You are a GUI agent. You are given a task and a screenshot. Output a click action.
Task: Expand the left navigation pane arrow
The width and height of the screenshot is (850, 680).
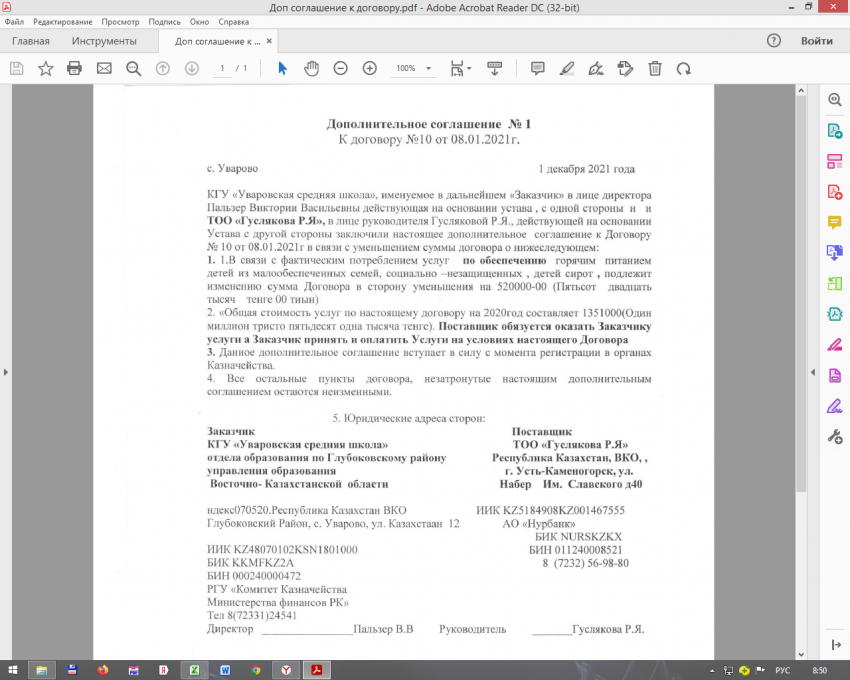pyautogui.click(x=5, y=372)
